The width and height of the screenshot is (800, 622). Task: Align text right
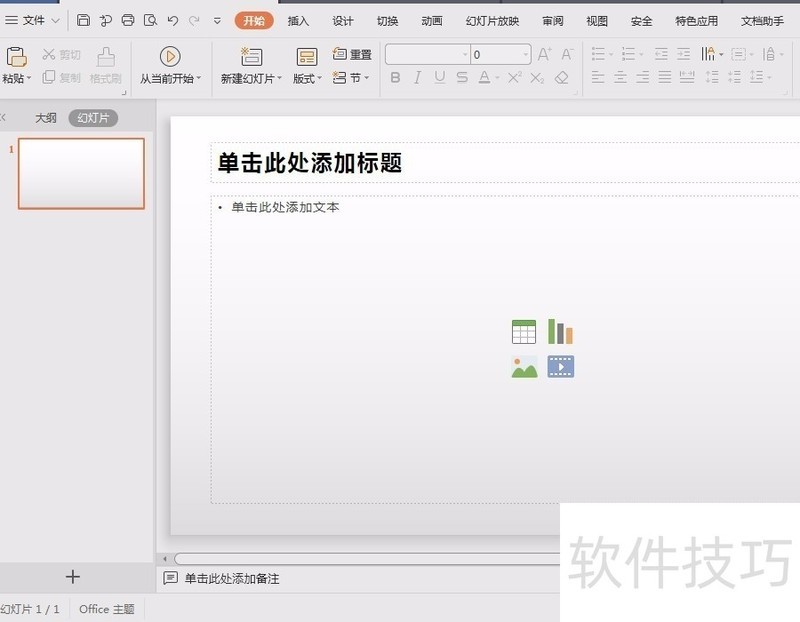point(643,78)
